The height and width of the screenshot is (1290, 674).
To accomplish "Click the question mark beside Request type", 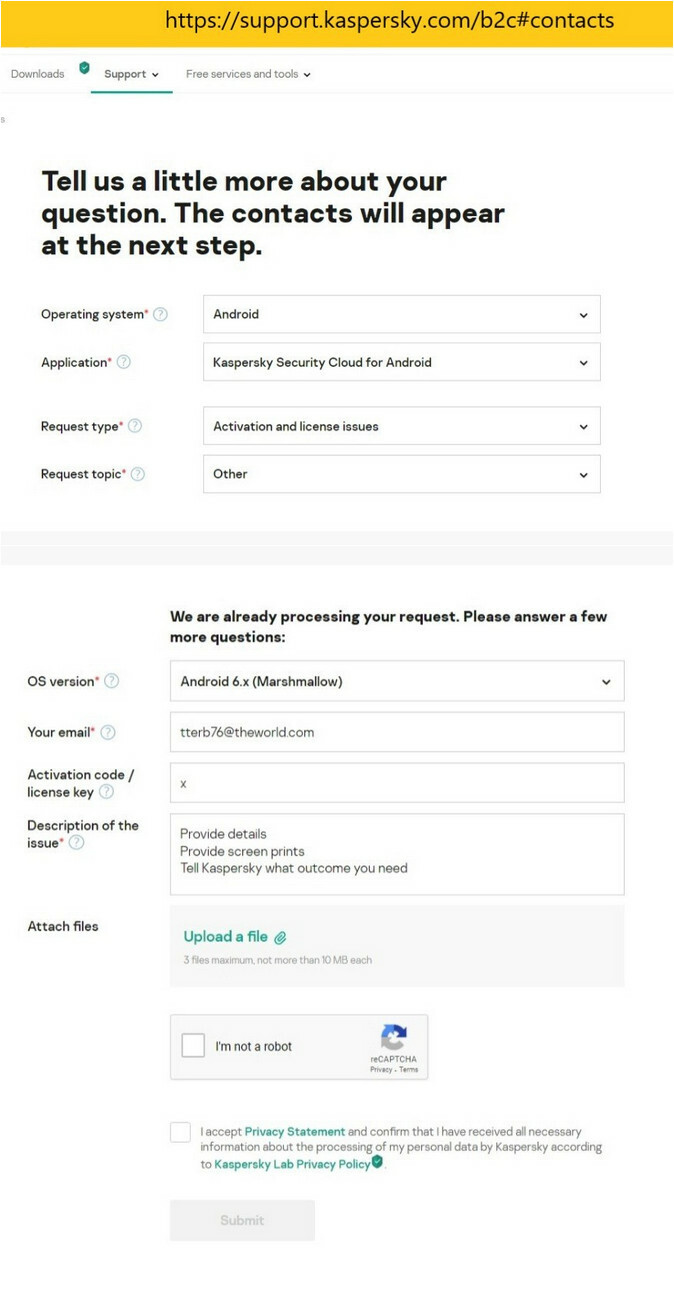I will pyautogui.click(x=135, y=426).
